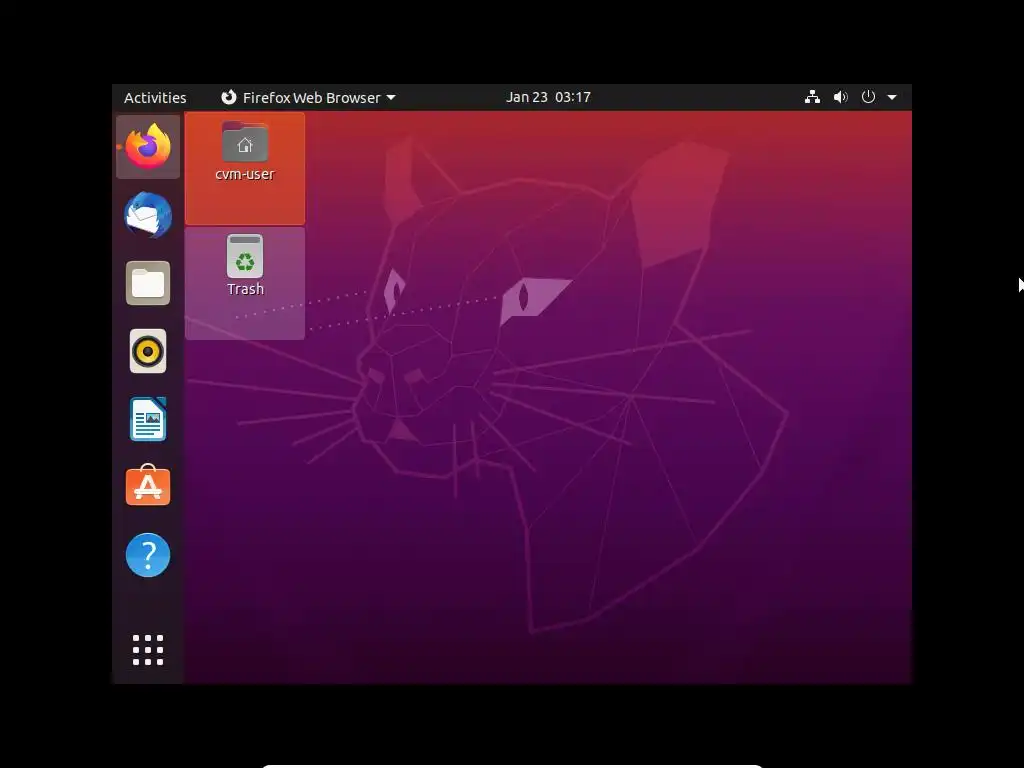The width and height of the screenshot is (1024, 768).
Task: Open the Files manager dock icon
Action: 148,283
